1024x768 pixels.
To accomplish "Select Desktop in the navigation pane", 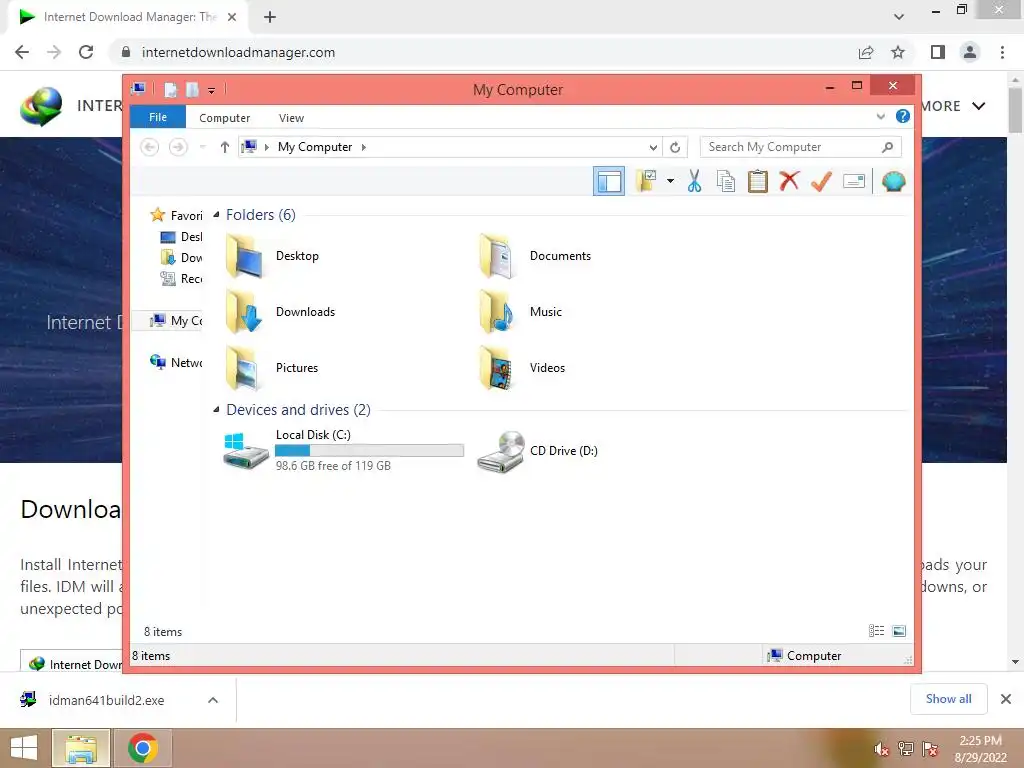I will 182,236.
